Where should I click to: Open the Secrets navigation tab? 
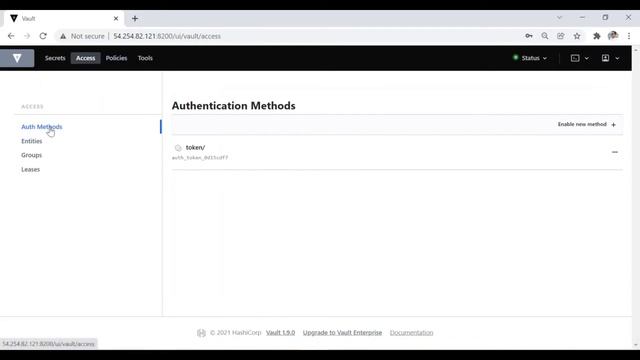(55, 58)
